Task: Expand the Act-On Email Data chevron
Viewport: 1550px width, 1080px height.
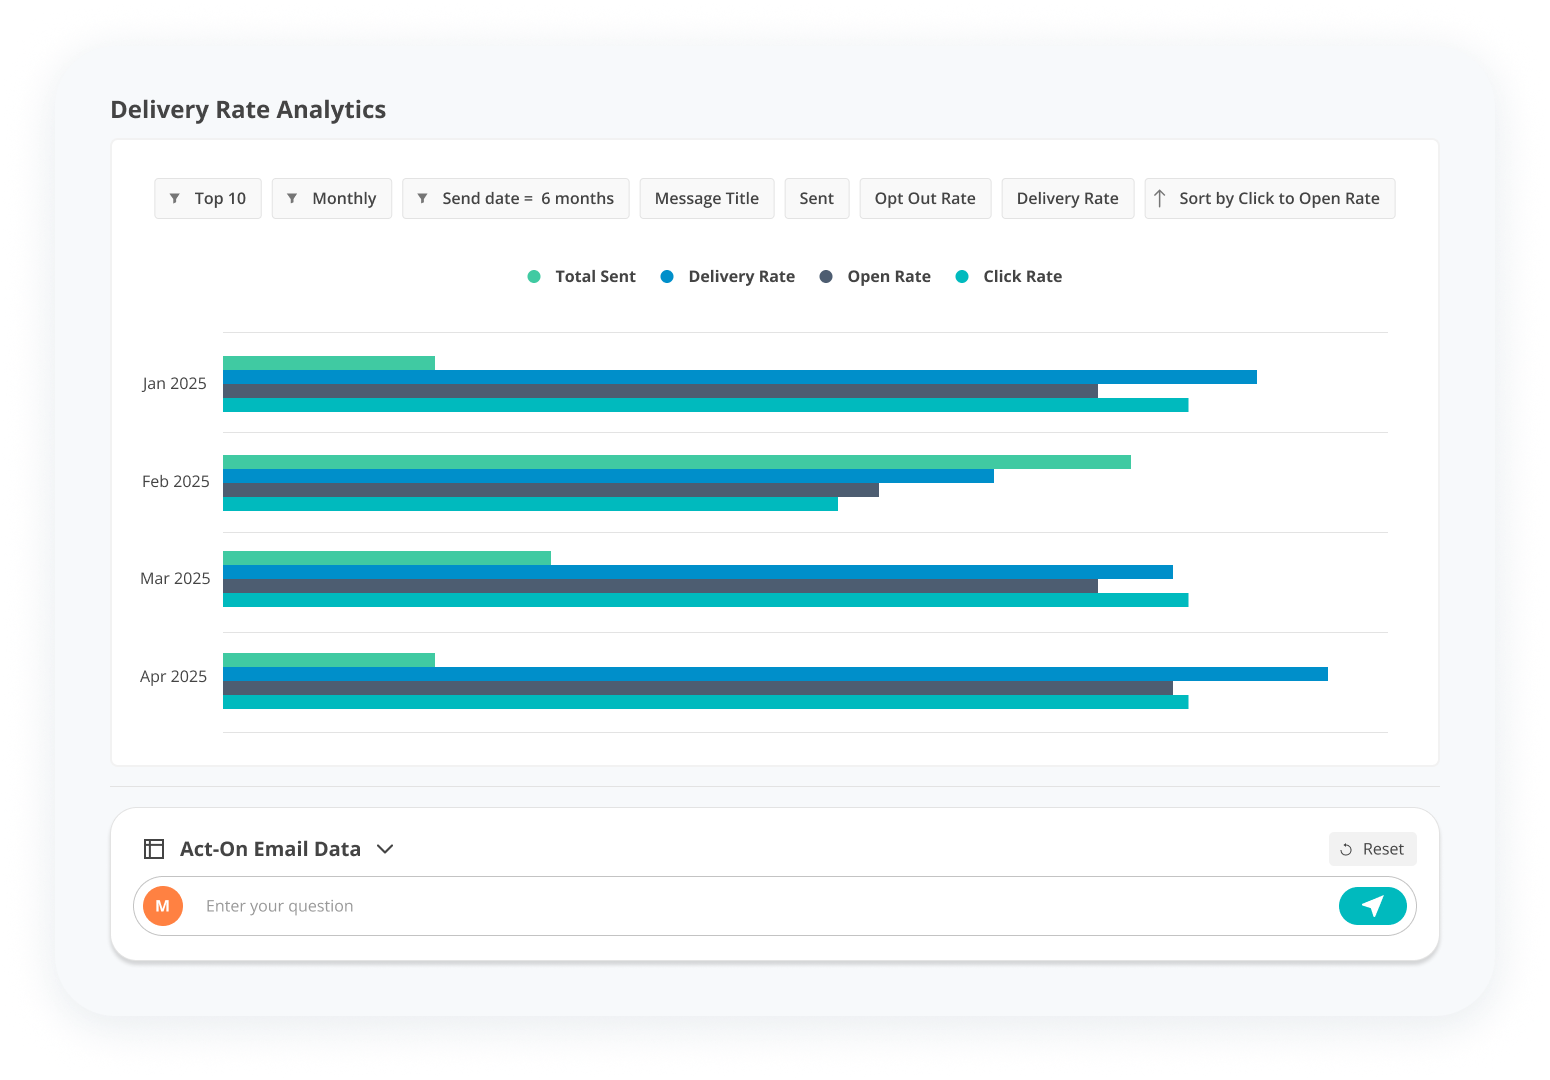Action: pos(385,849)
